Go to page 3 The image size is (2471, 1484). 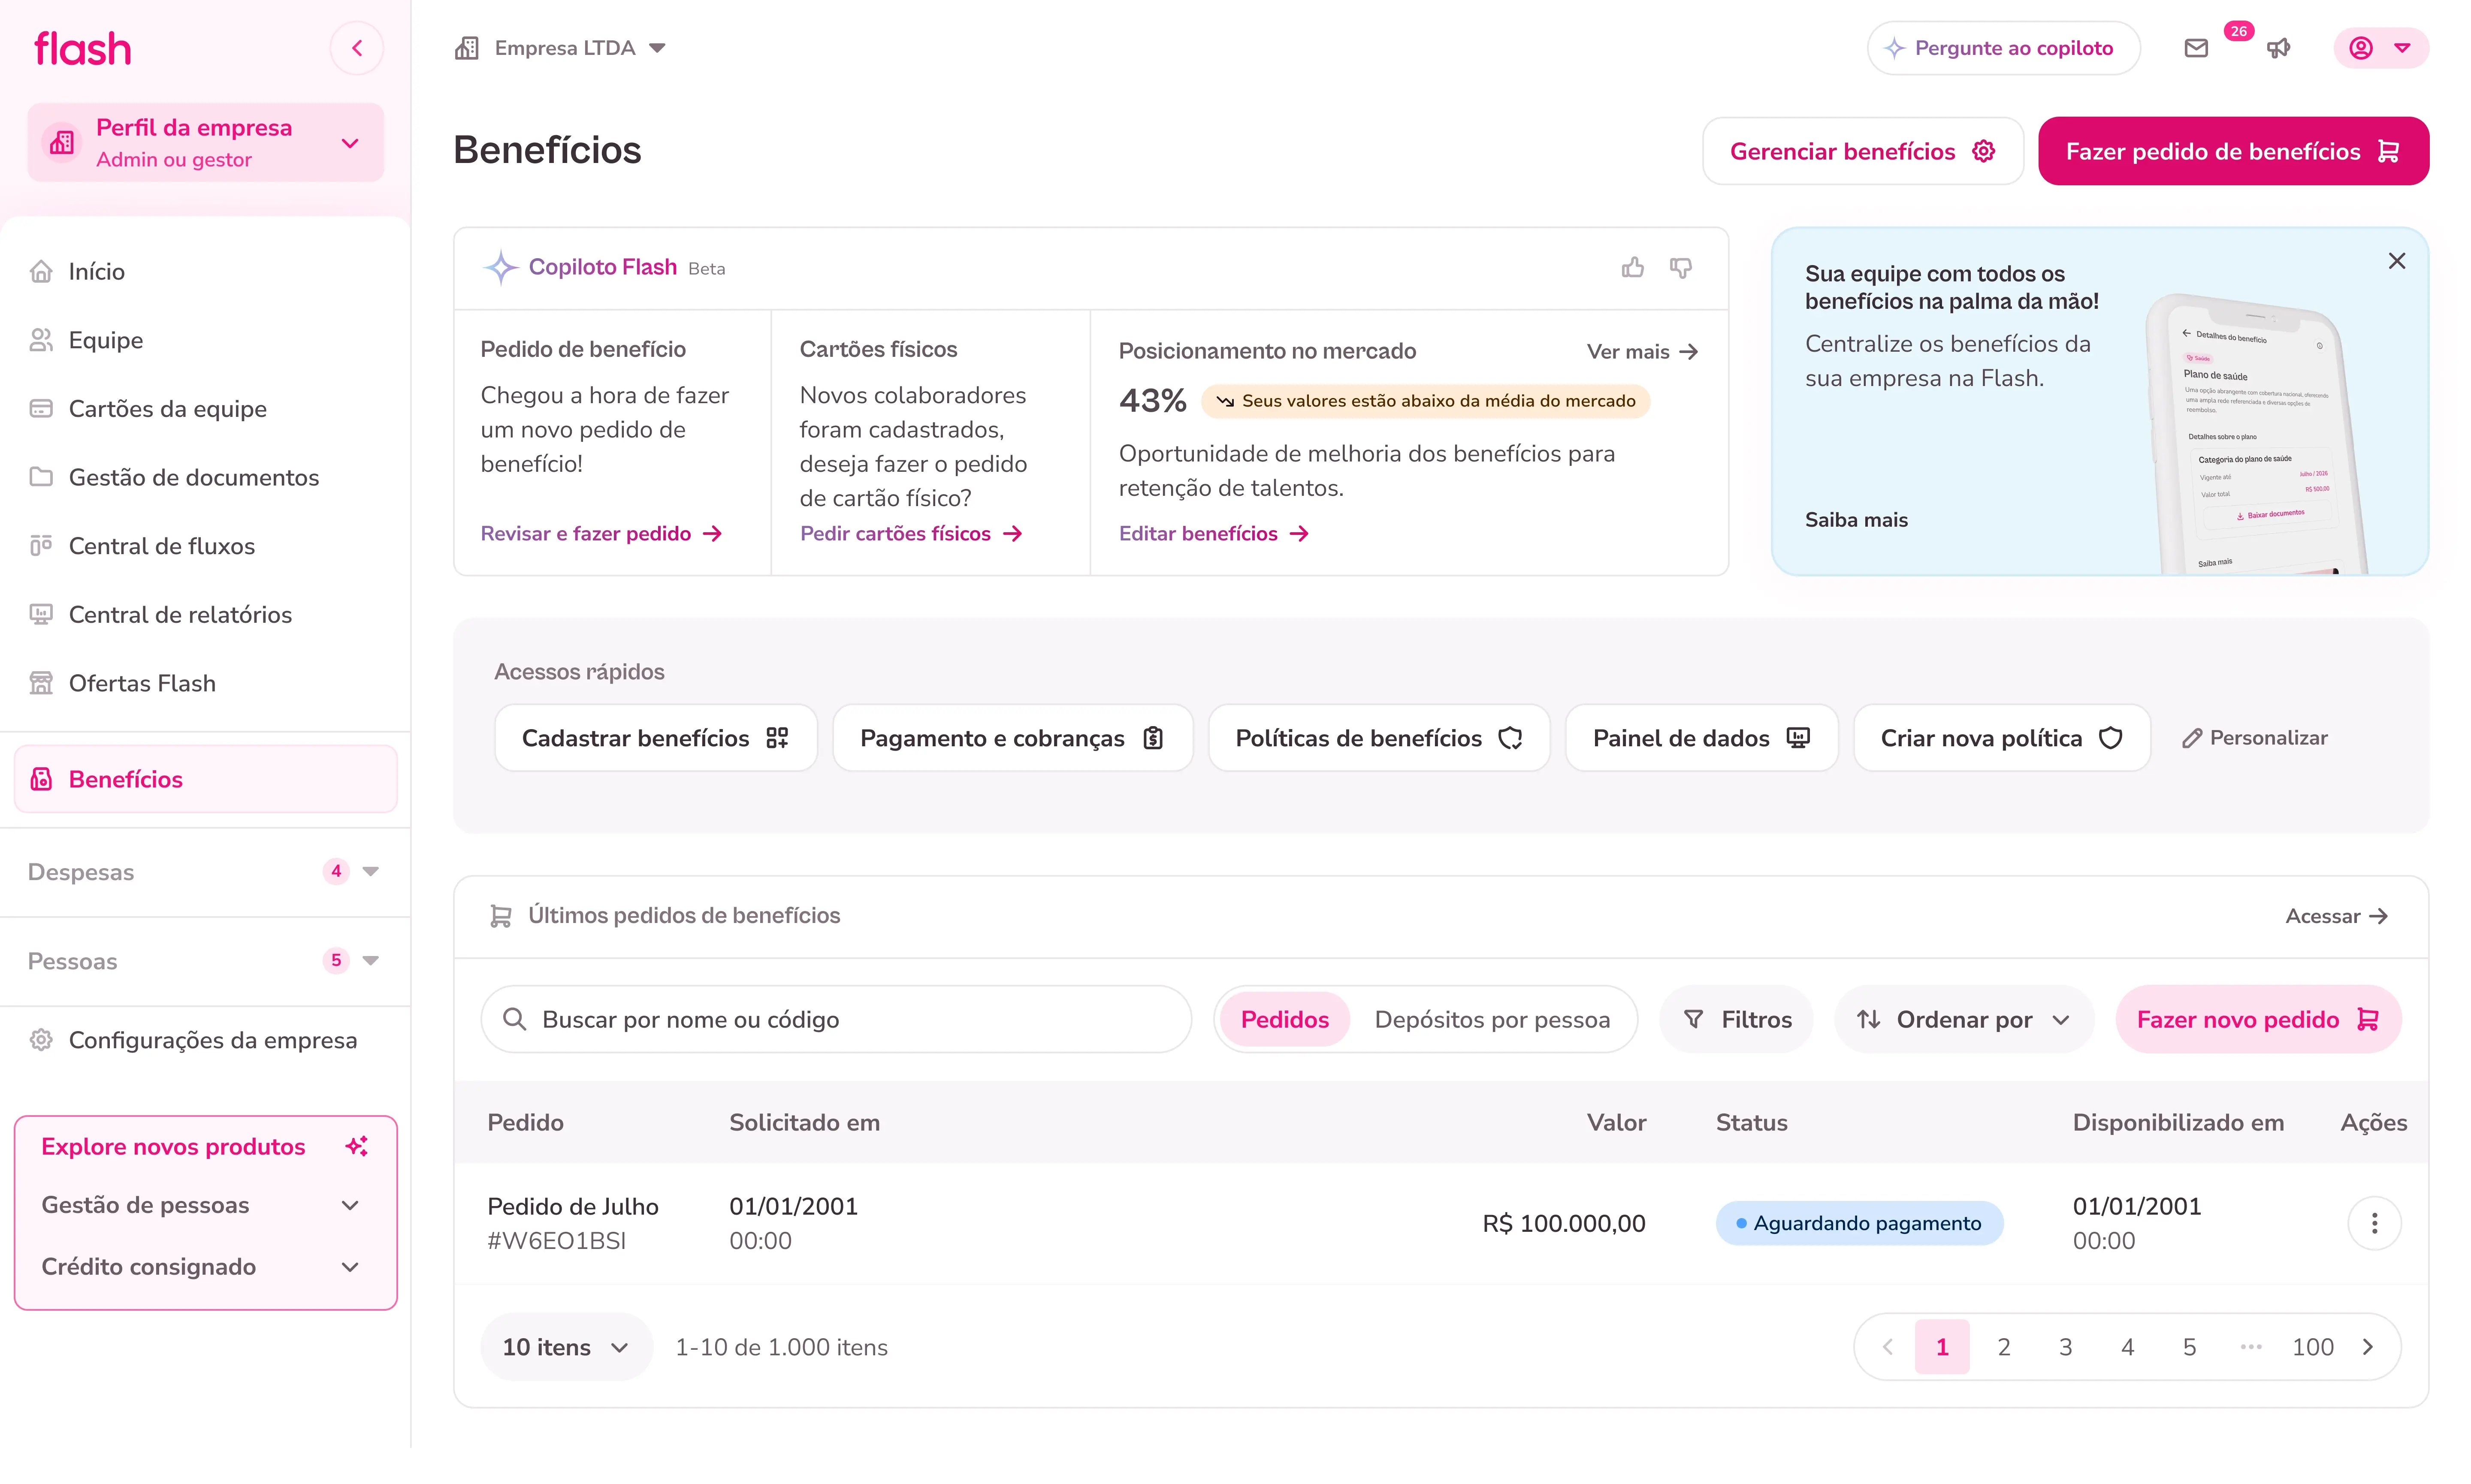coord(2065,1347)
